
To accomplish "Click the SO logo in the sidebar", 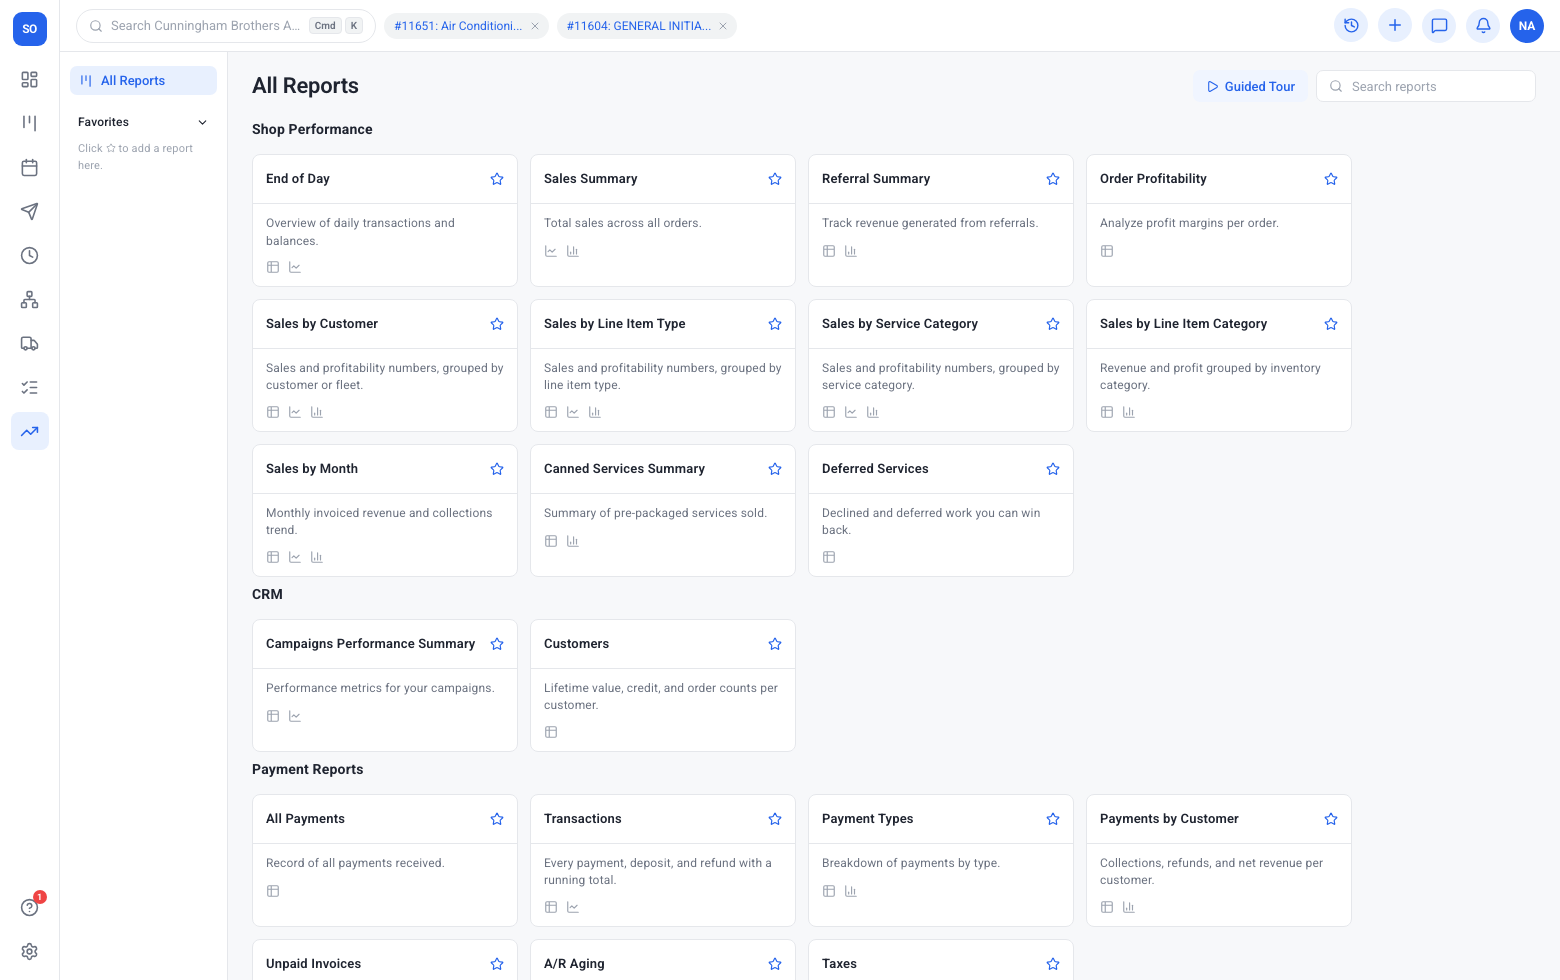I will click(30, 29).
